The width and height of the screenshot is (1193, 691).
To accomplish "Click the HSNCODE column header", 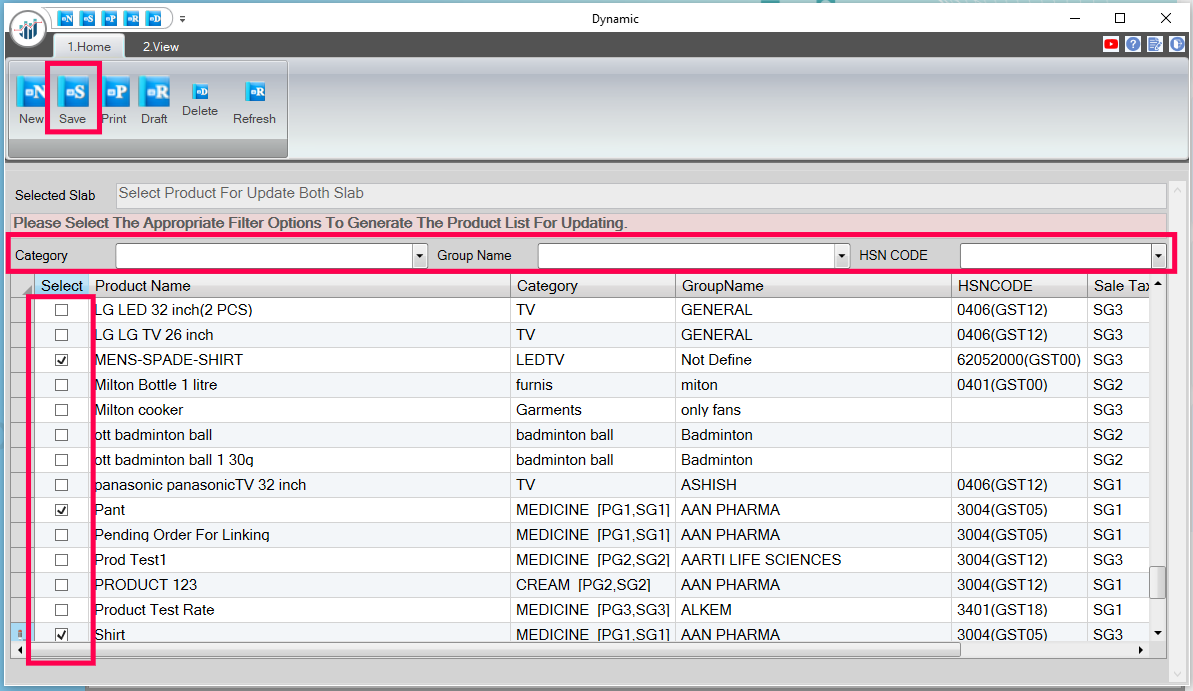I will pos(1018,286).
